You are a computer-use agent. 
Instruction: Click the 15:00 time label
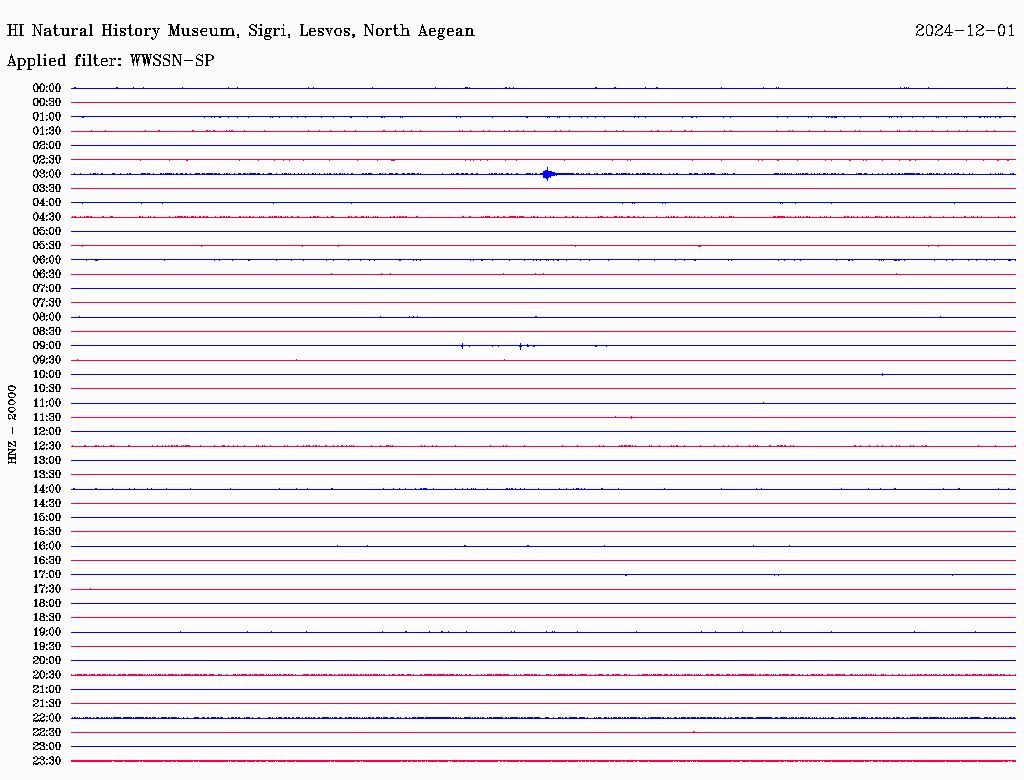pos(47,517)
